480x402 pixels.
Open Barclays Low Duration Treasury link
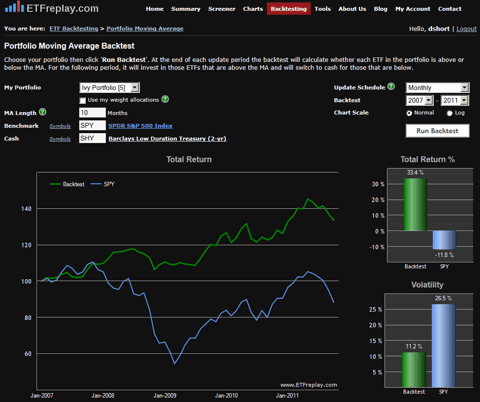coord(167,138)
